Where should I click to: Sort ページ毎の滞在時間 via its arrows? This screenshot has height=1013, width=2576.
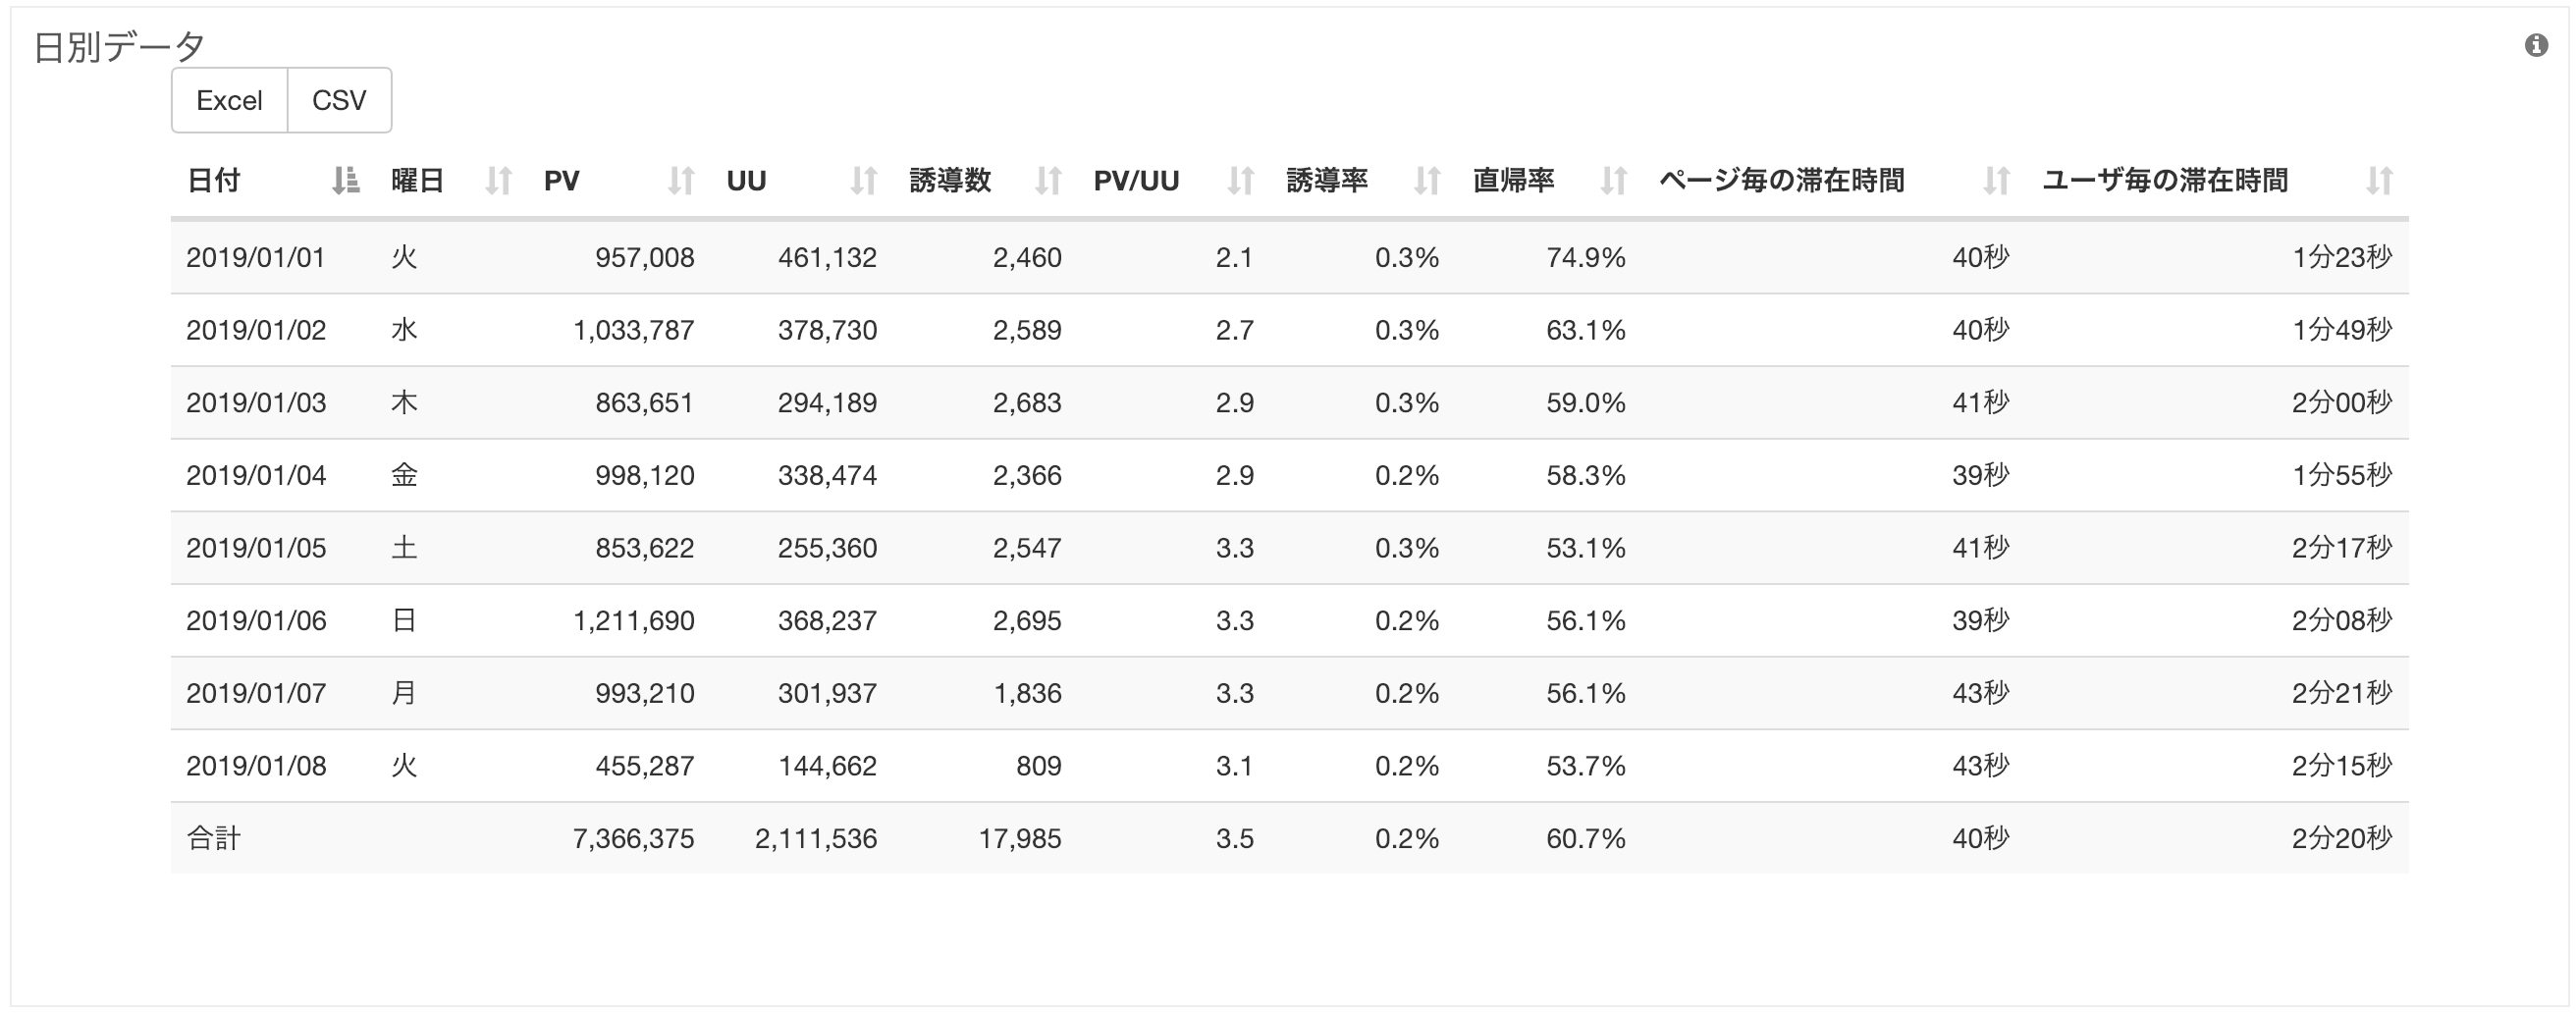coord(1996,181)
